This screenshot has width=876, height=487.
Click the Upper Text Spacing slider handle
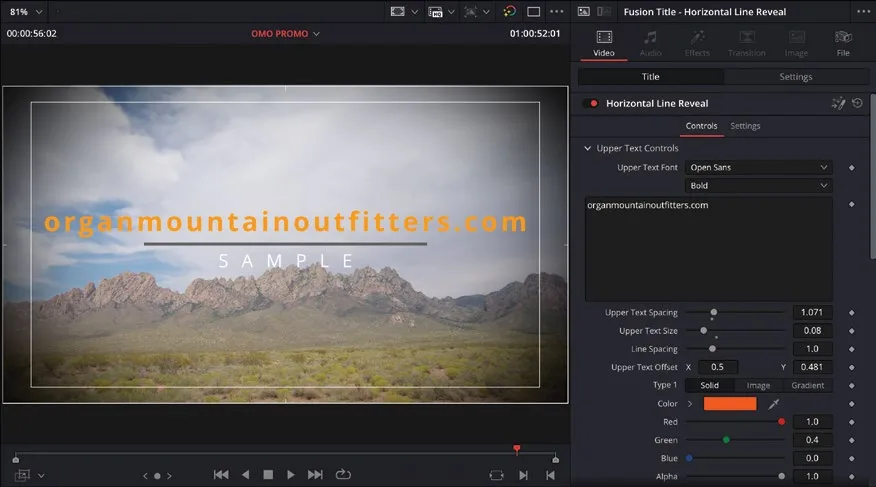click(x=713, y=312)
